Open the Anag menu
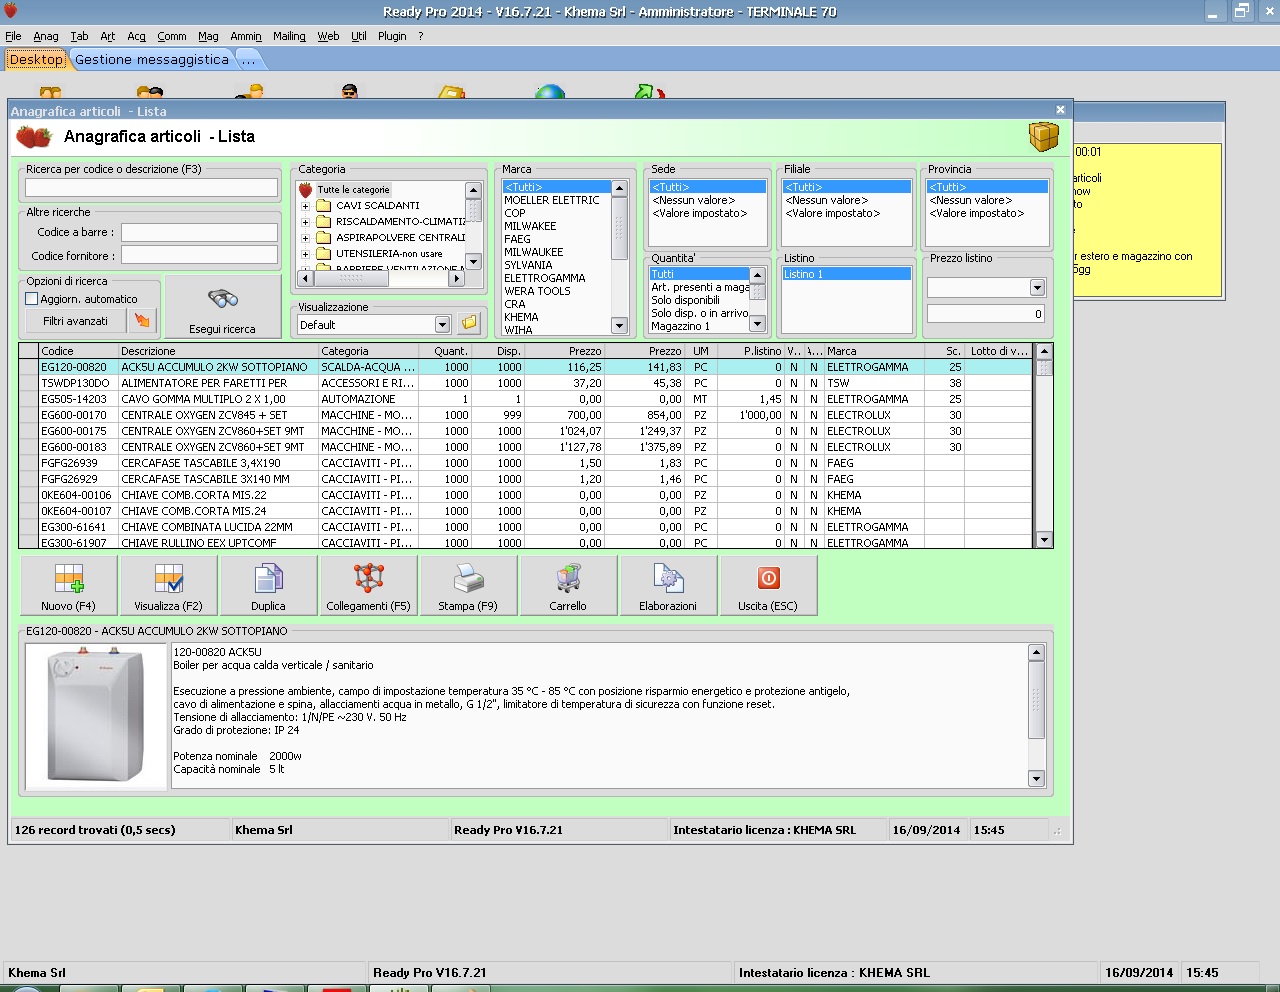The height and width of the screenshot is (992, 1280). point(46,36)
